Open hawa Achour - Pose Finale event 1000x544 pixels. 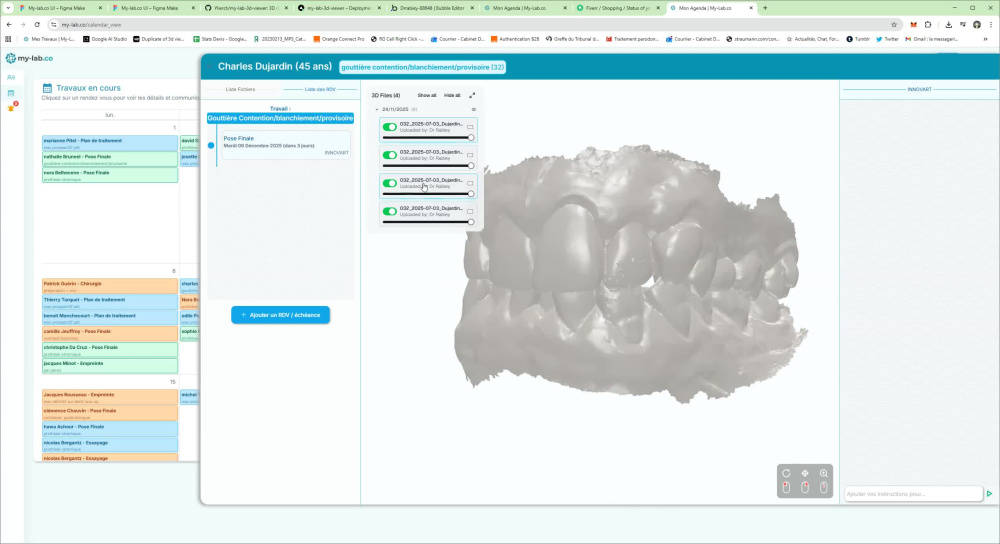pos(110,429)
